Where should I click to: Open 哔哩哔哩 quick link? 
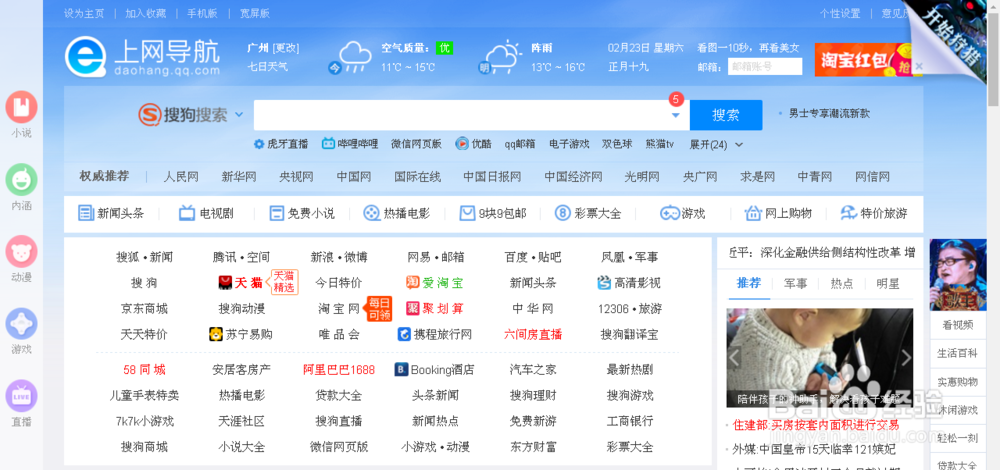click(349, 144)
